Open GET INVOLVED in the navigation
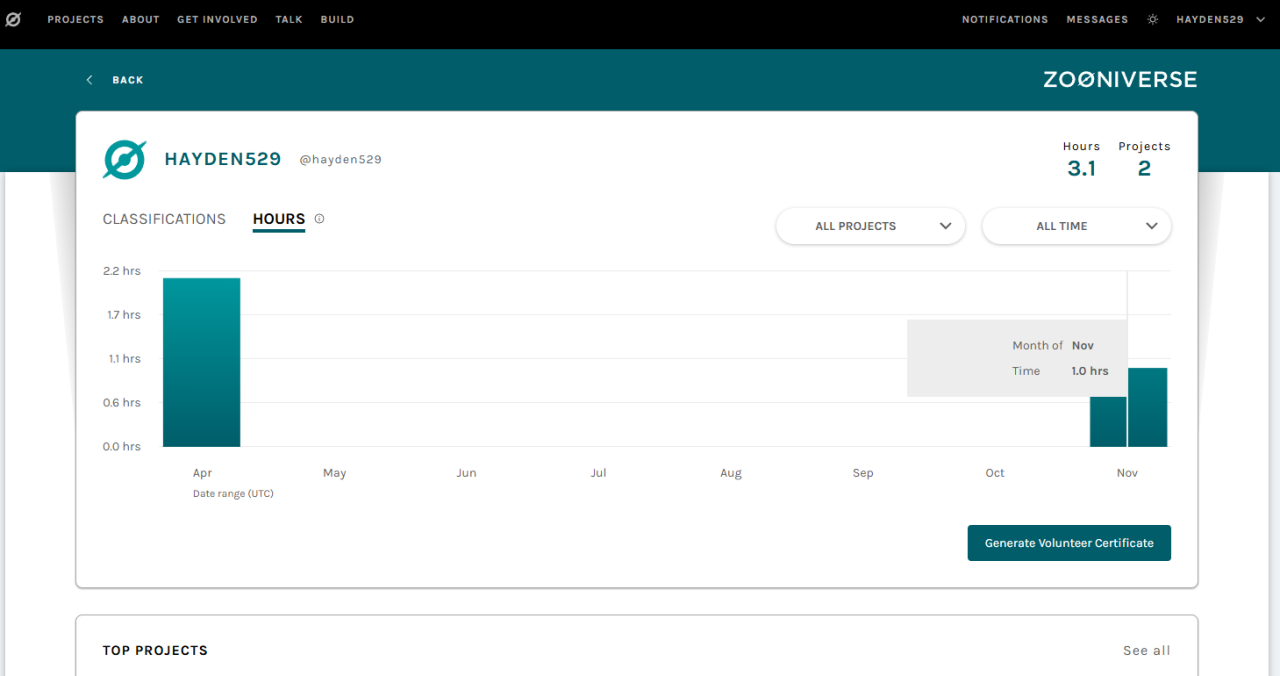Screen dimensions: 1280x676 coord(217,19)
